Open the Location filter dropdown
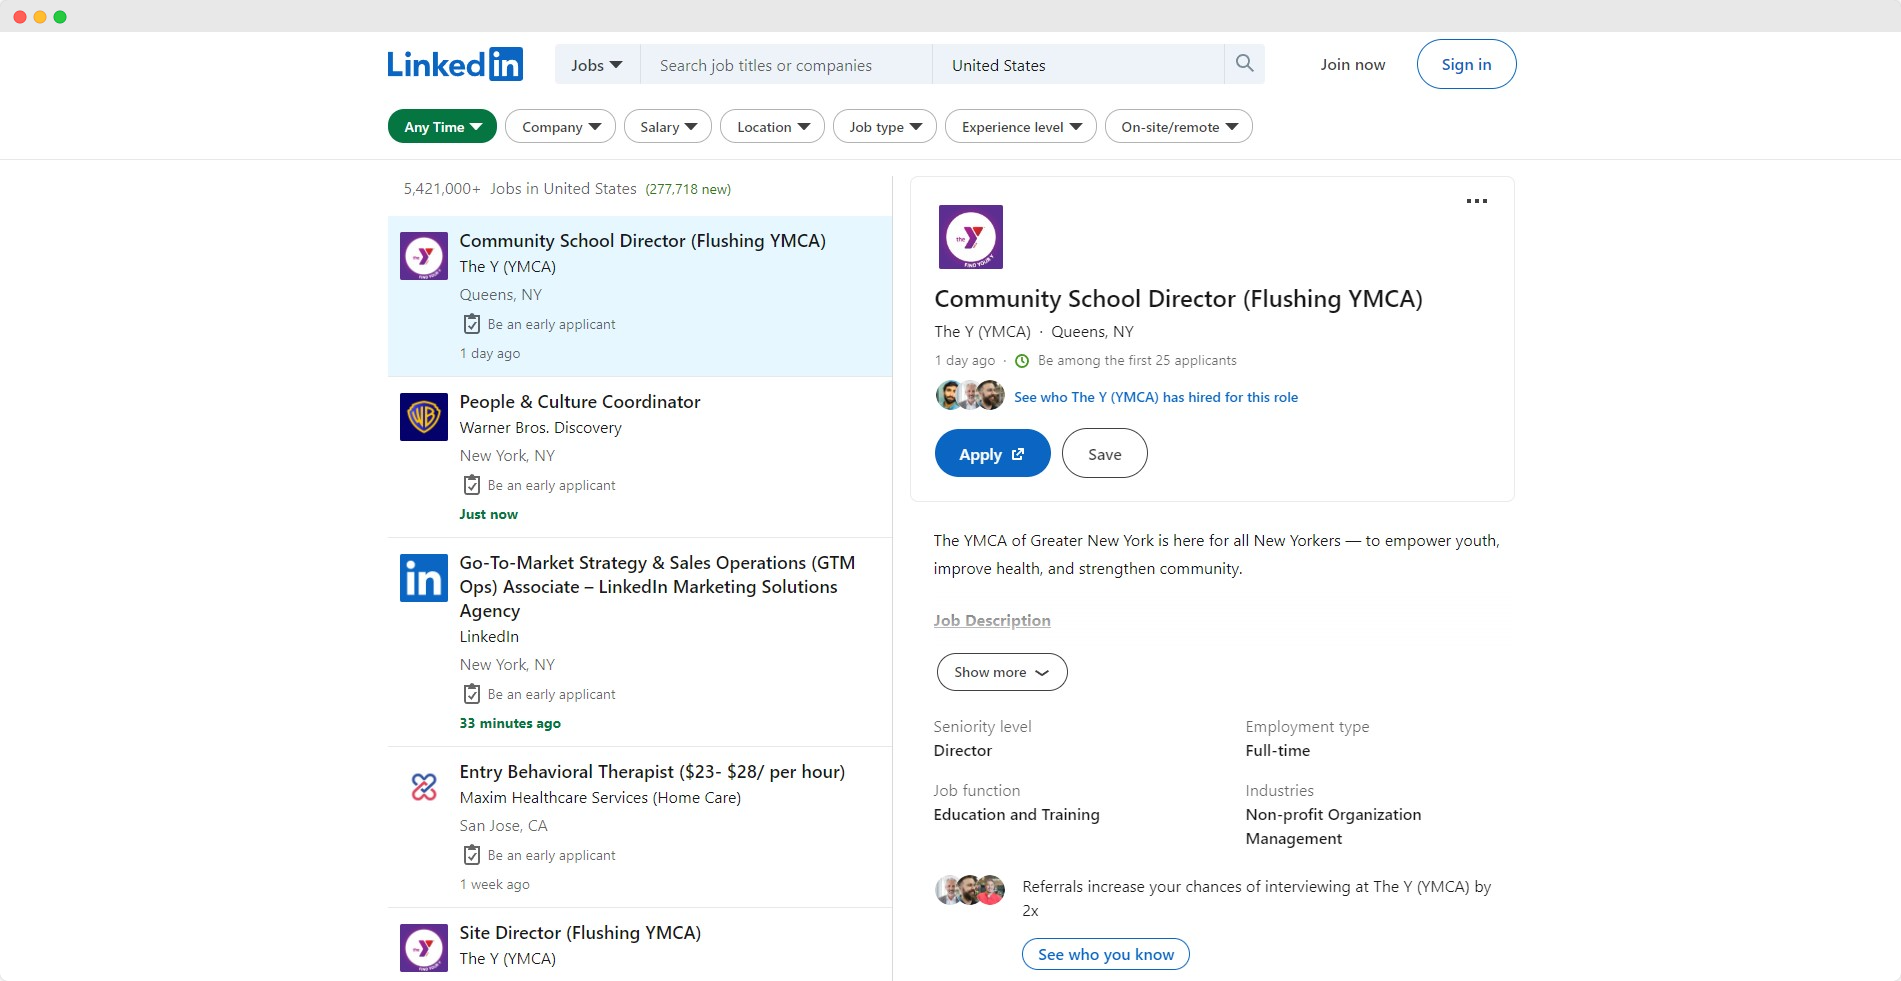This screenshot has height=981, width=1901. (772, 126)
